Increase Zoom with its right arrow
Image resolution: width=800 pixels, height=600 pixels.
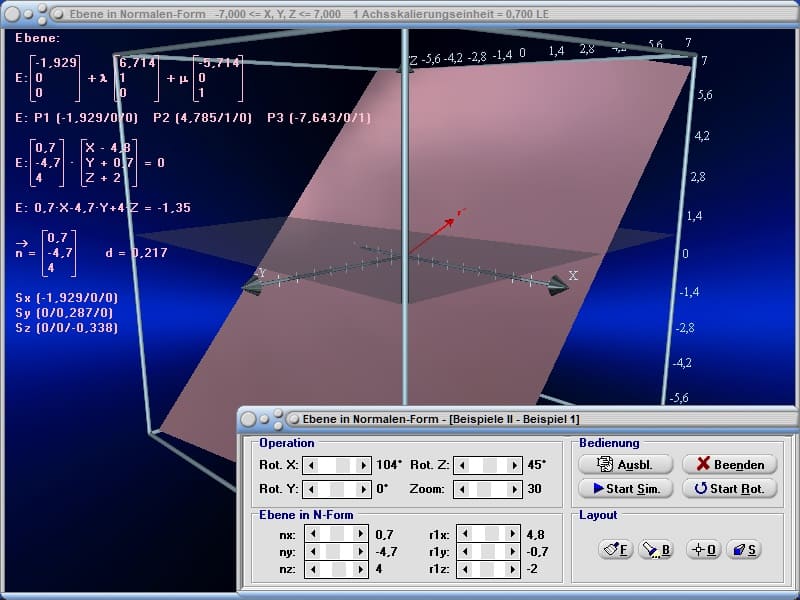pyautogui.click(x=514, y=489)
